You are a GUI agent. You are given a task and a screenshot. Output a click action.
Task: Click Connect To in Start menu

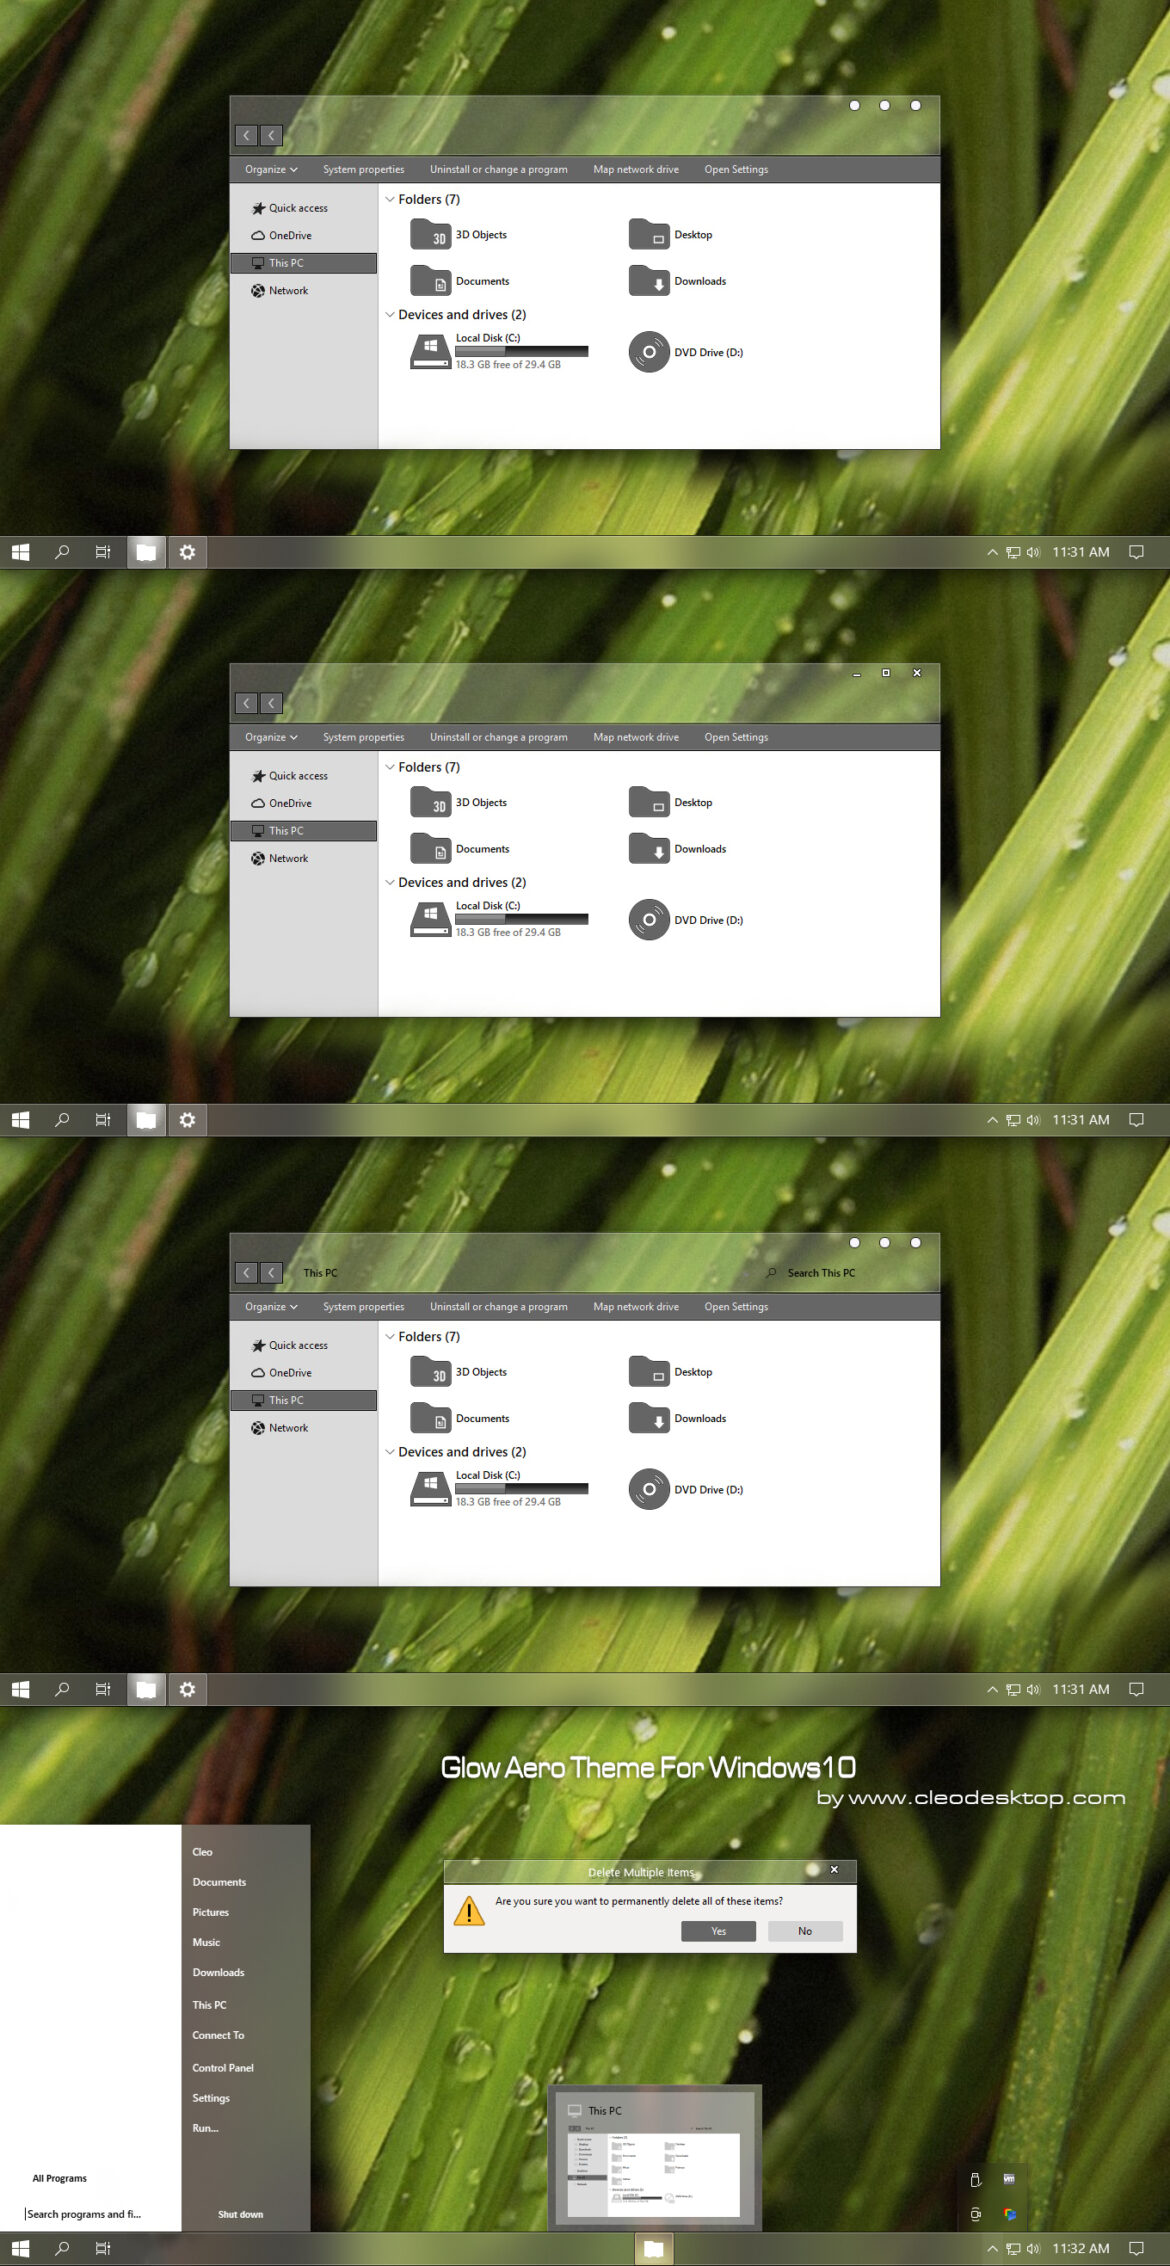pos(218,2035)
